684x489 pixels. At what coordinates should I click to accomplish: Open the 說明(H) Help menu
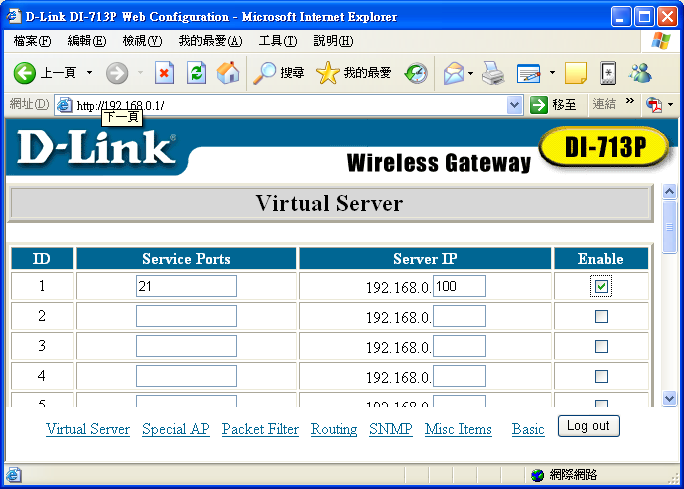pos(333,41)
